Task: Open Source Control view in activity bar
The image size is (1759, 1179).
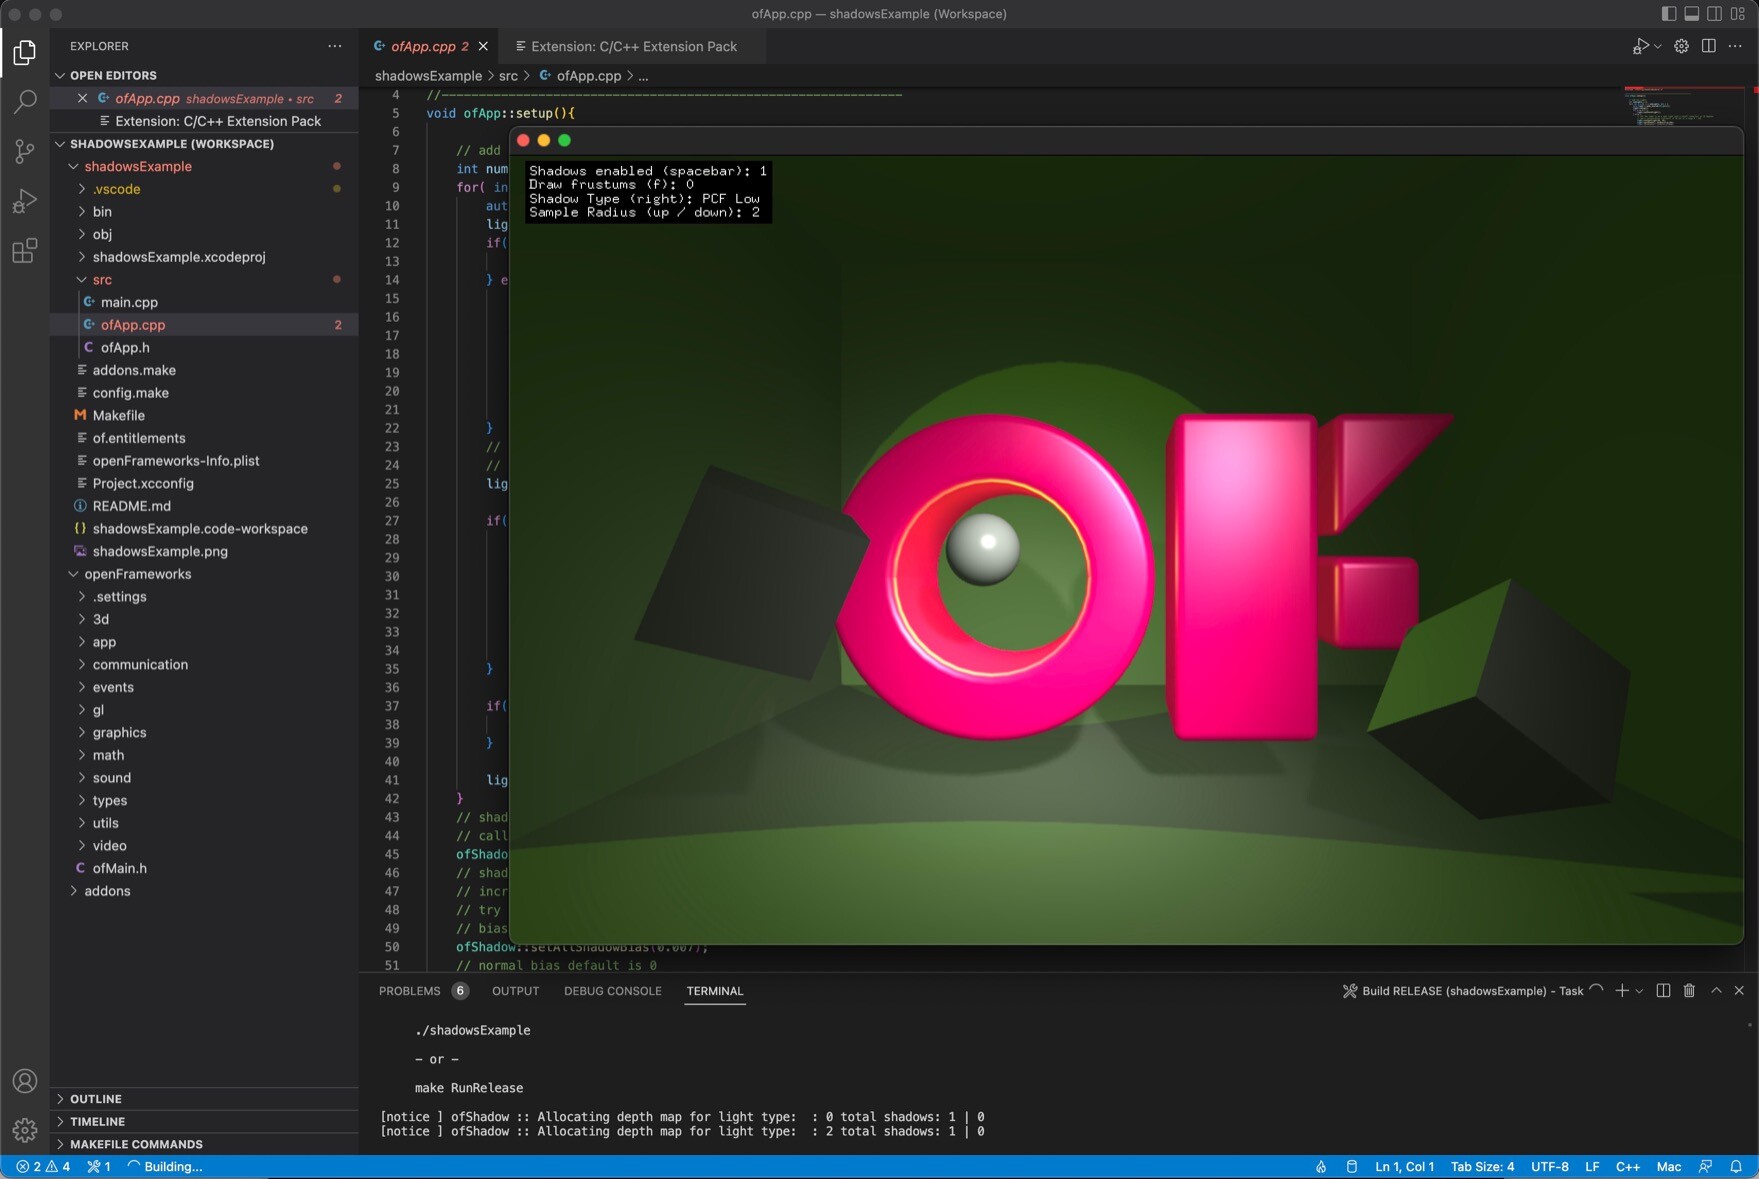Action: (x=25, y=151)
